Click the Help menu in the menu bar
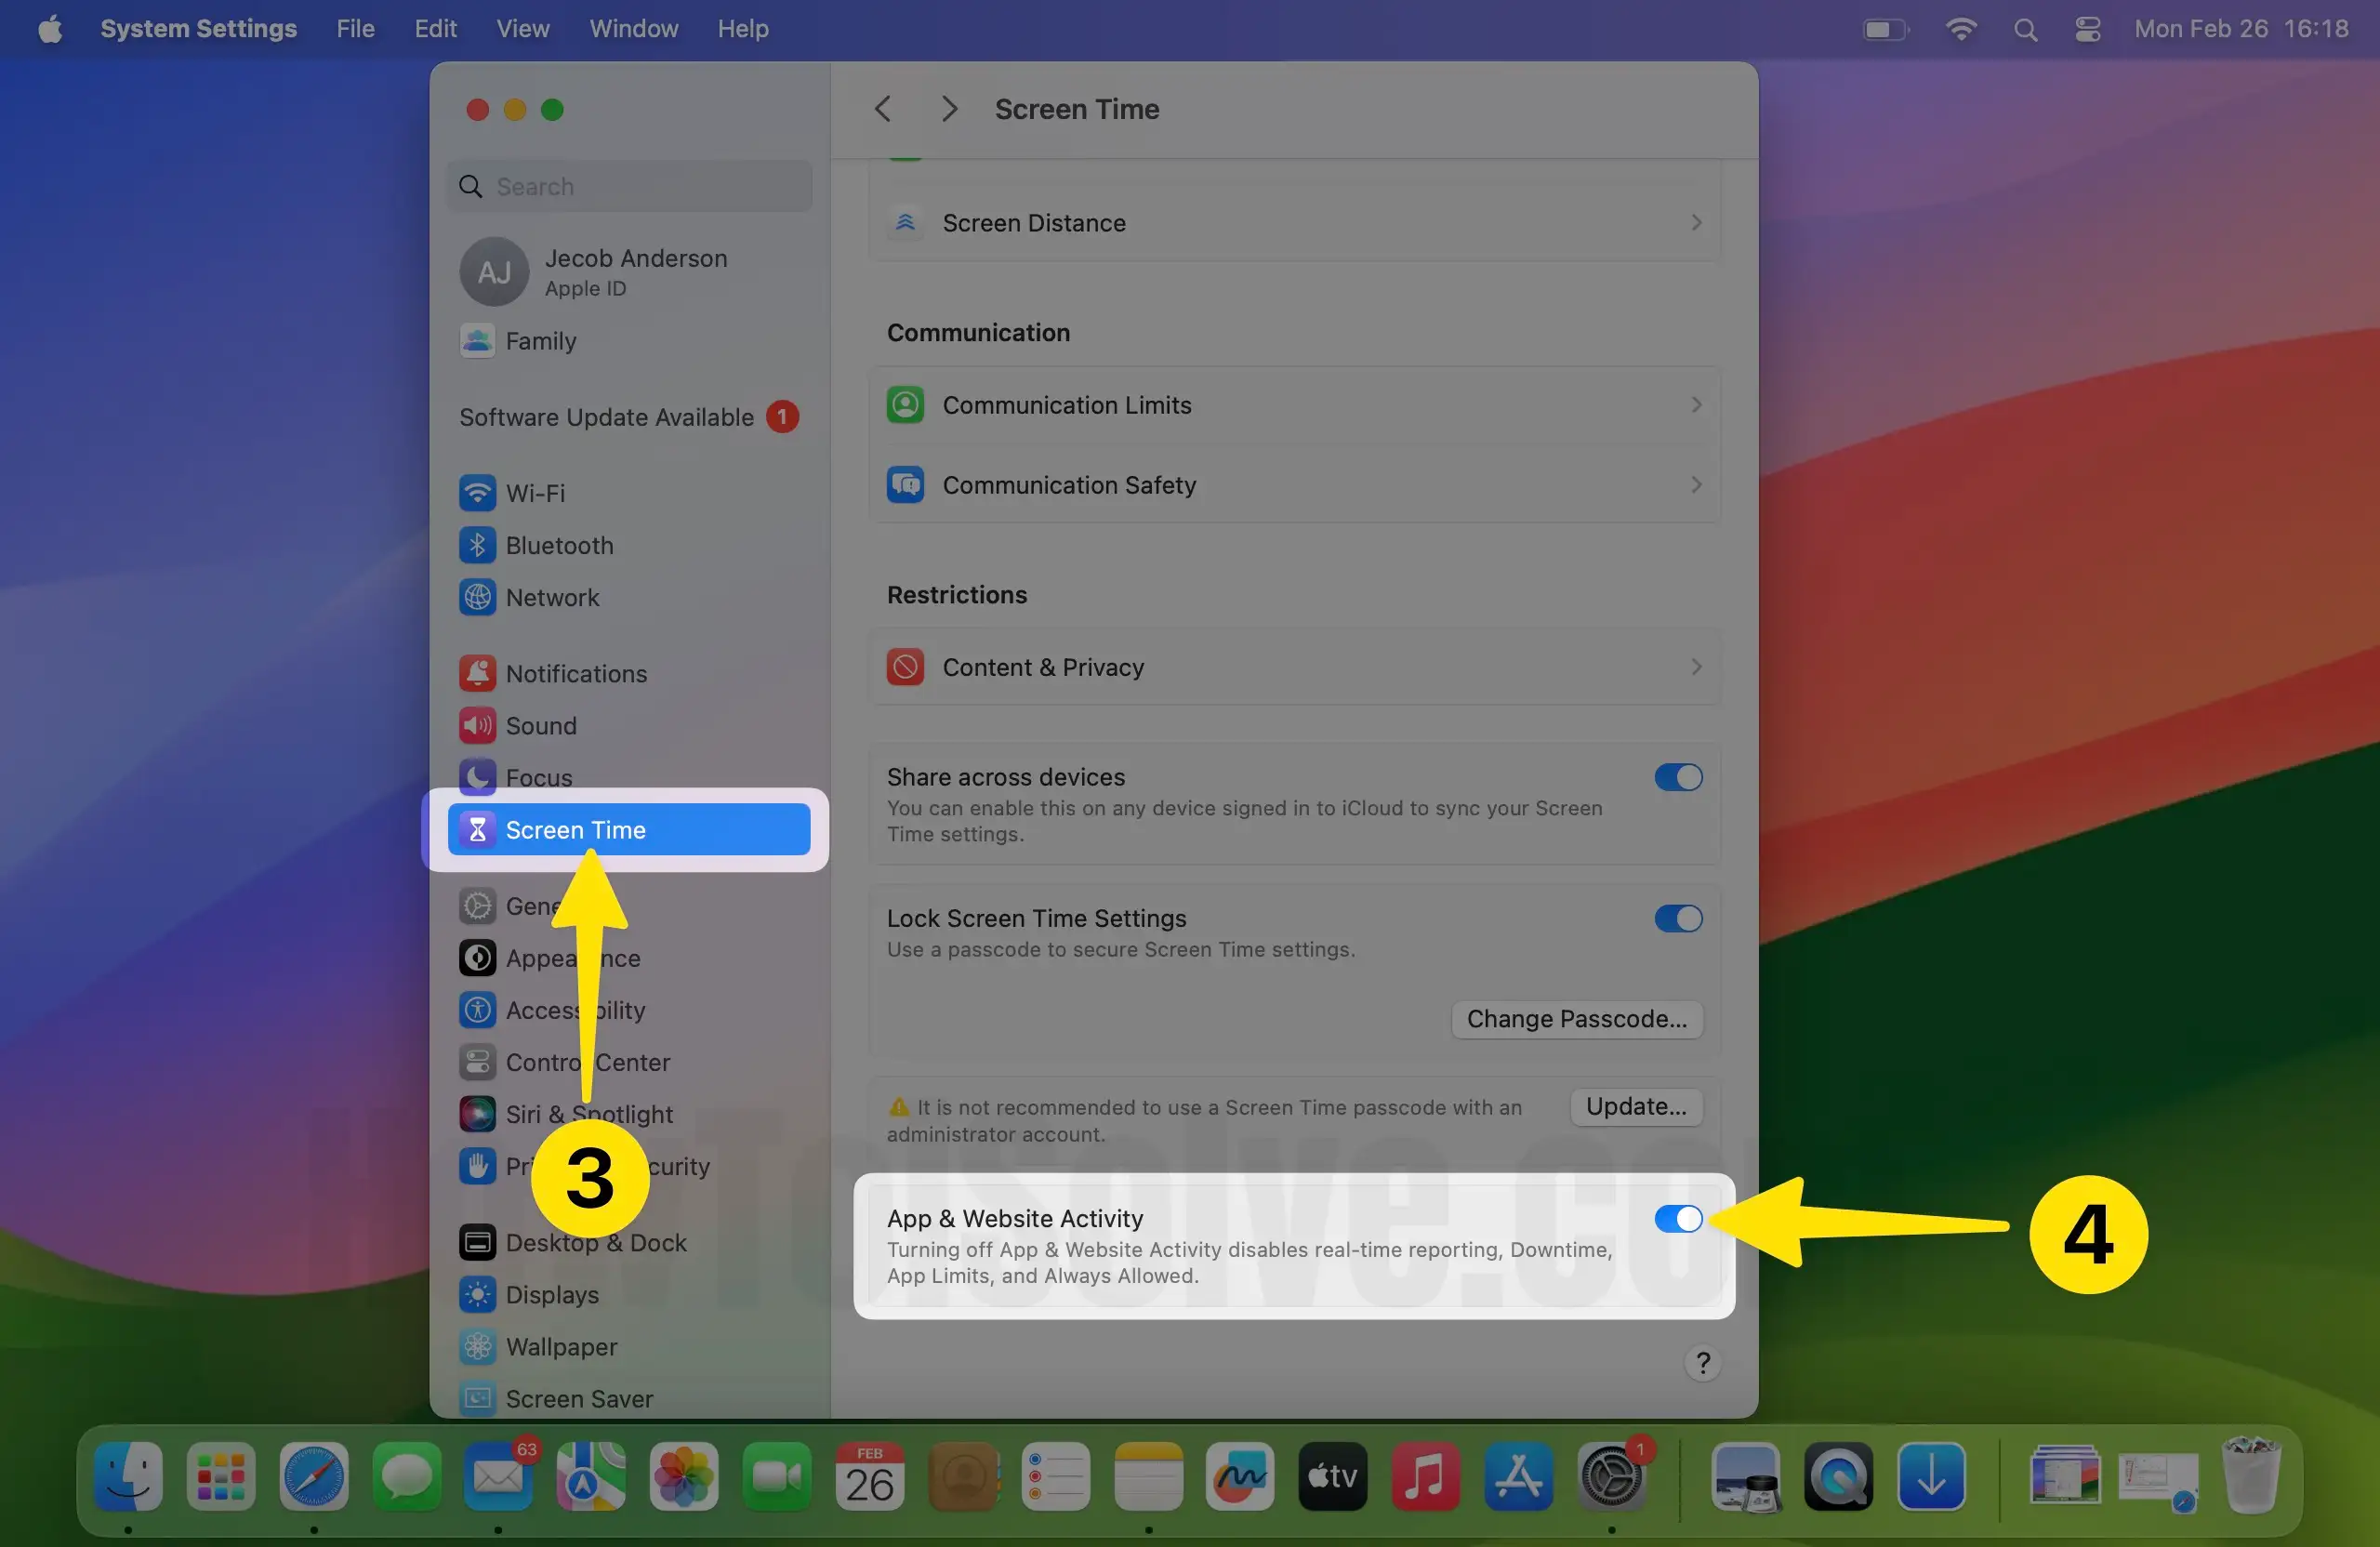Image resolution: width=2380 pixels, height=1547 pixels. click(742, 28)
